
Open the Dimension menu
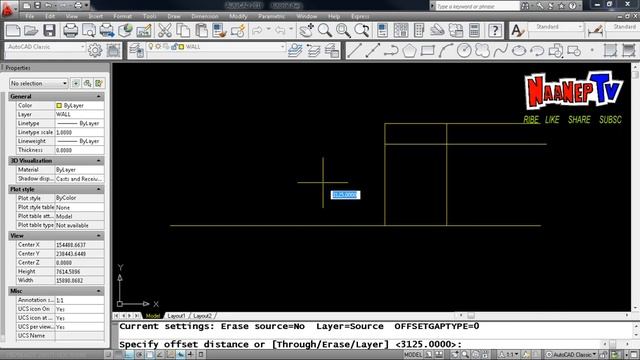(205, 16)
